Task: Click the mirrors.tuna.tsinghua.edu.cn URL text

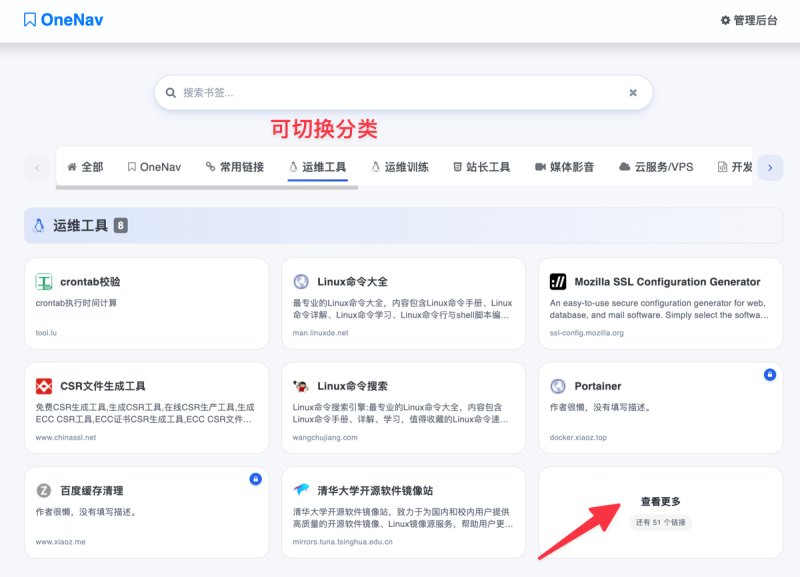Action: (x=343, y=542)
